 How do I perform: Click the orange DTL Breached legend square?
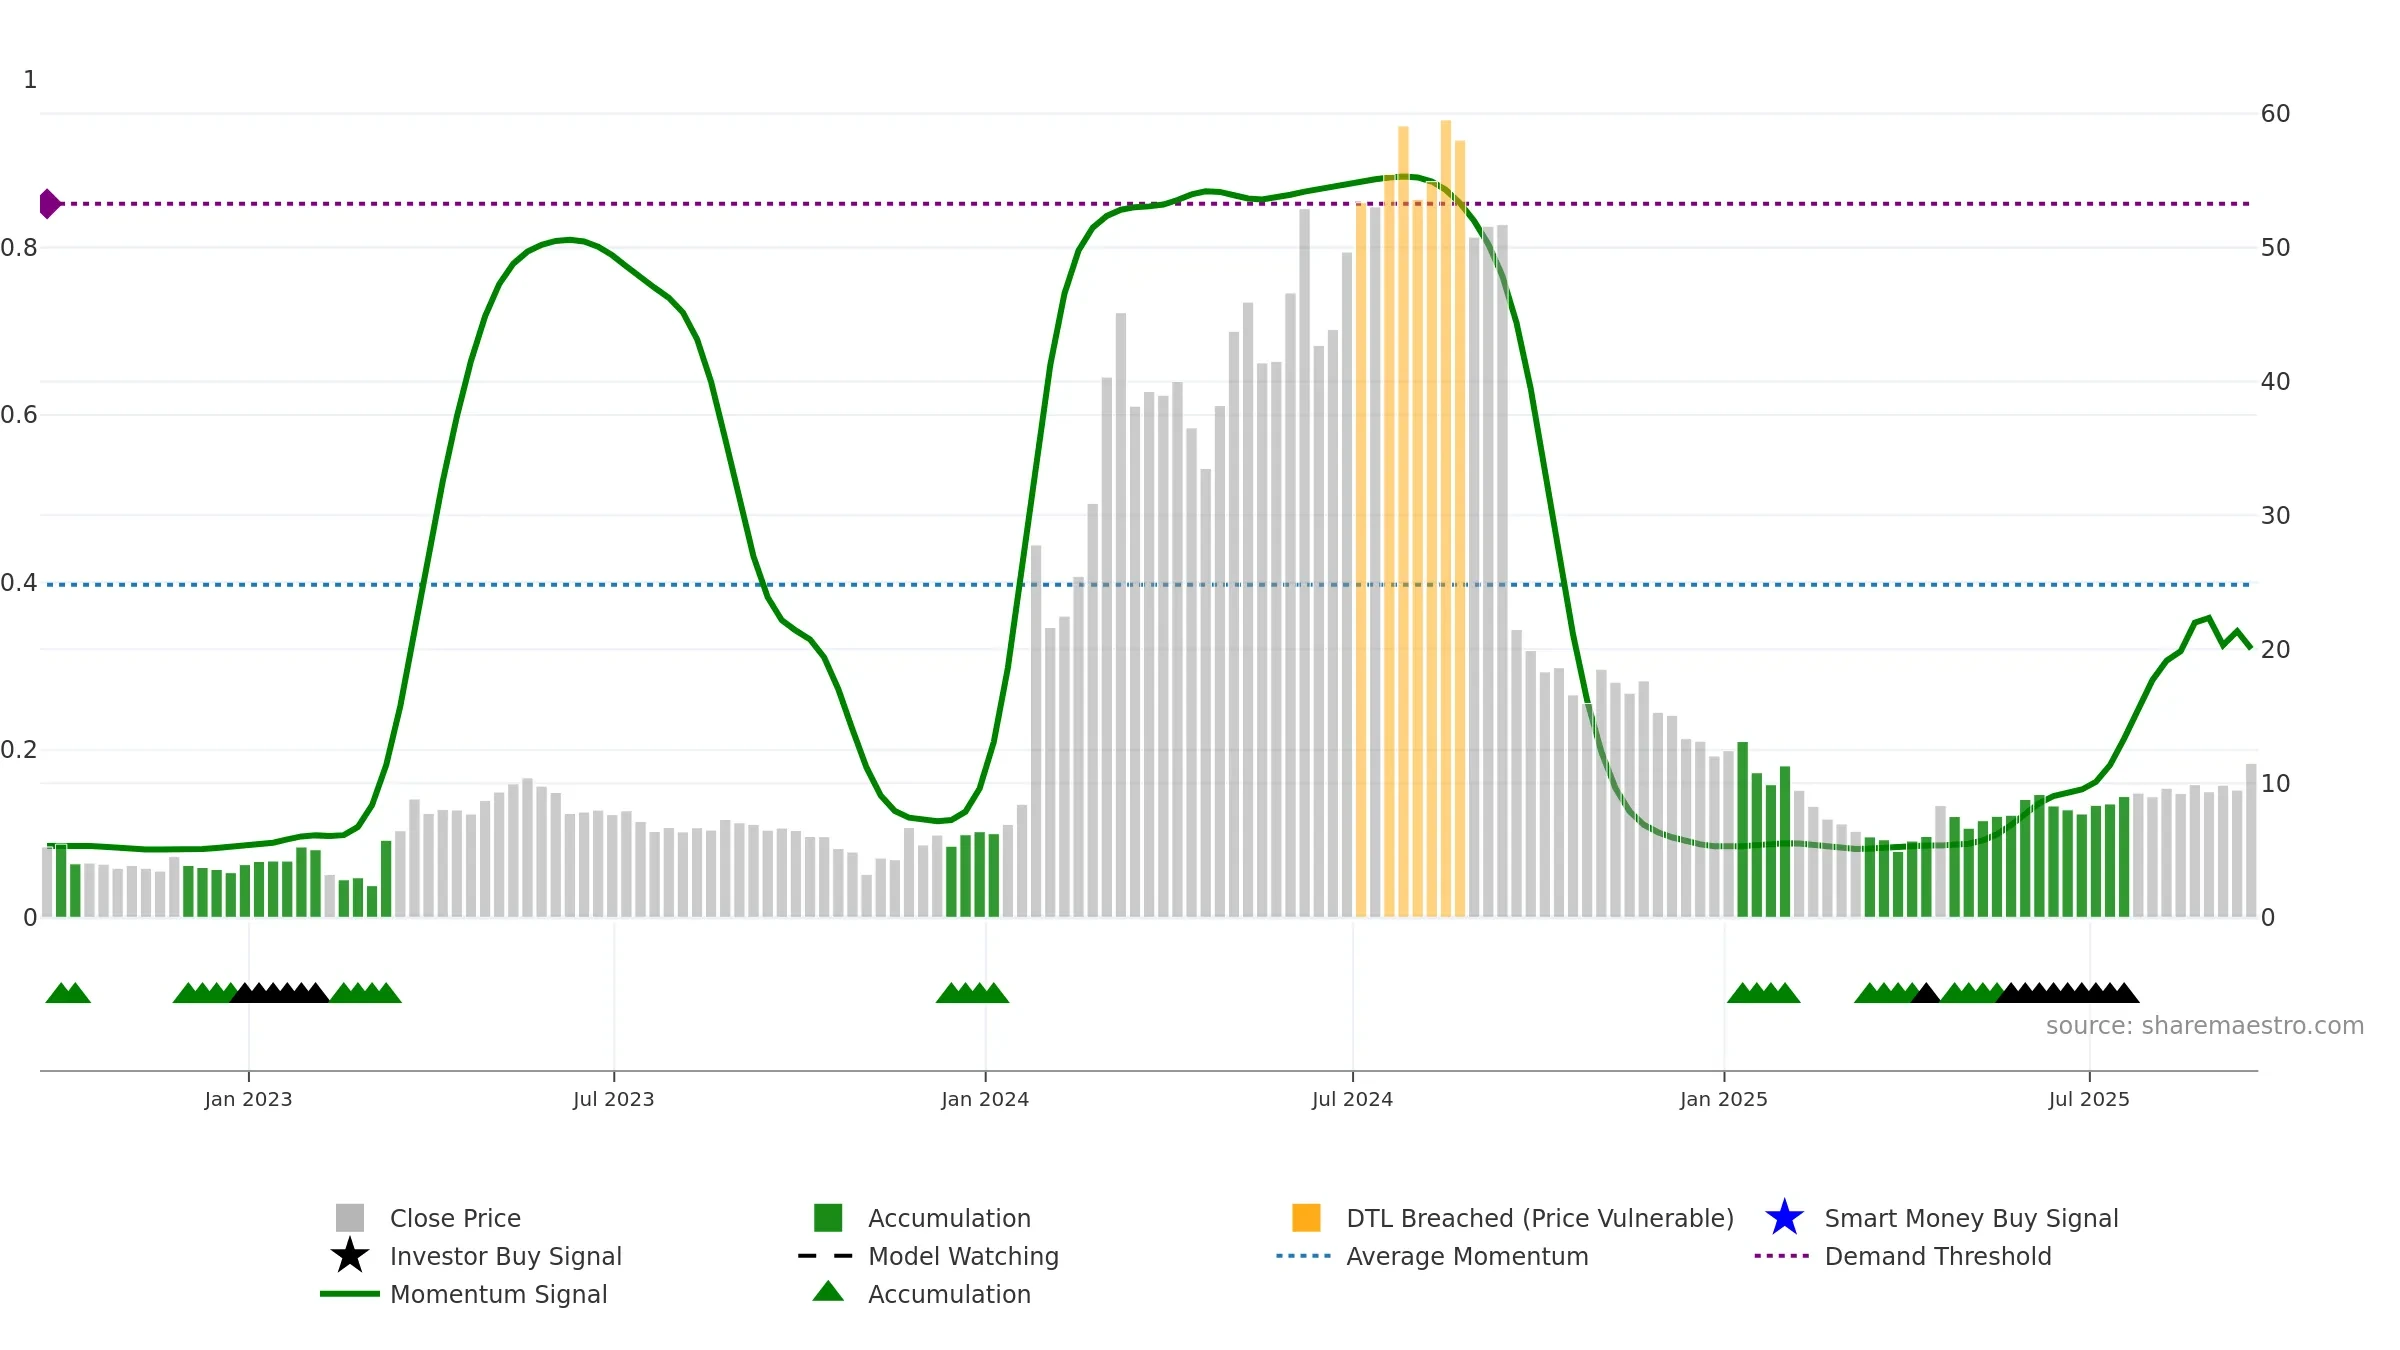(1306, 1218)
